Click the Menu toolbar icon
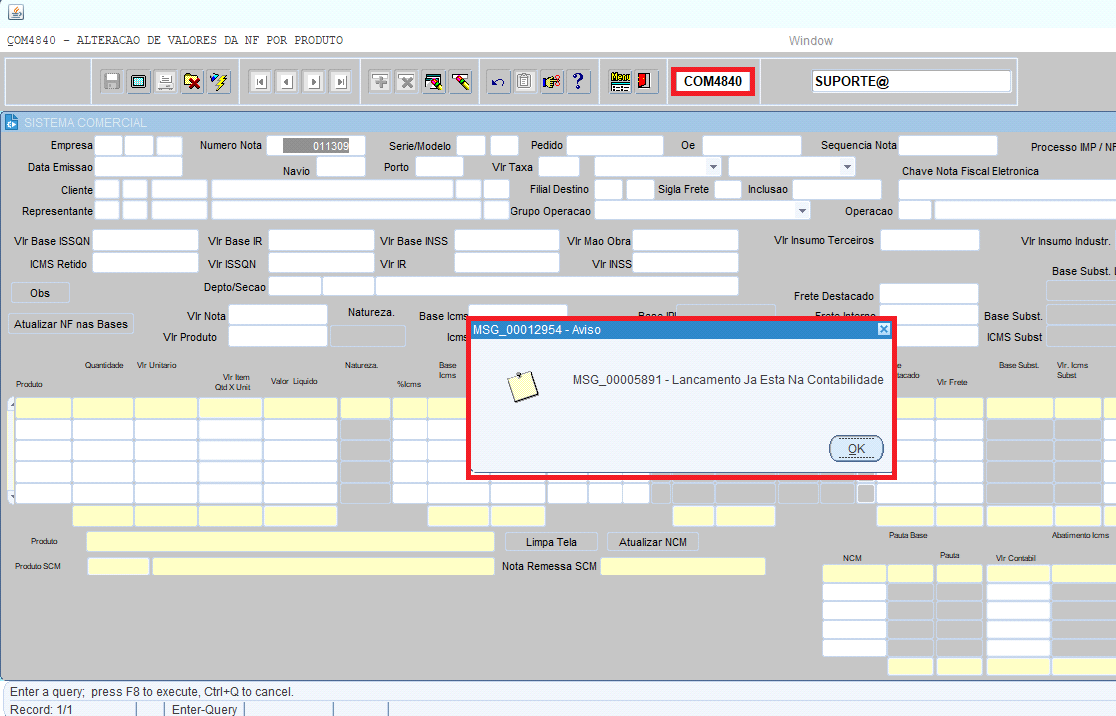1116x716 pixels. [620, 82]
